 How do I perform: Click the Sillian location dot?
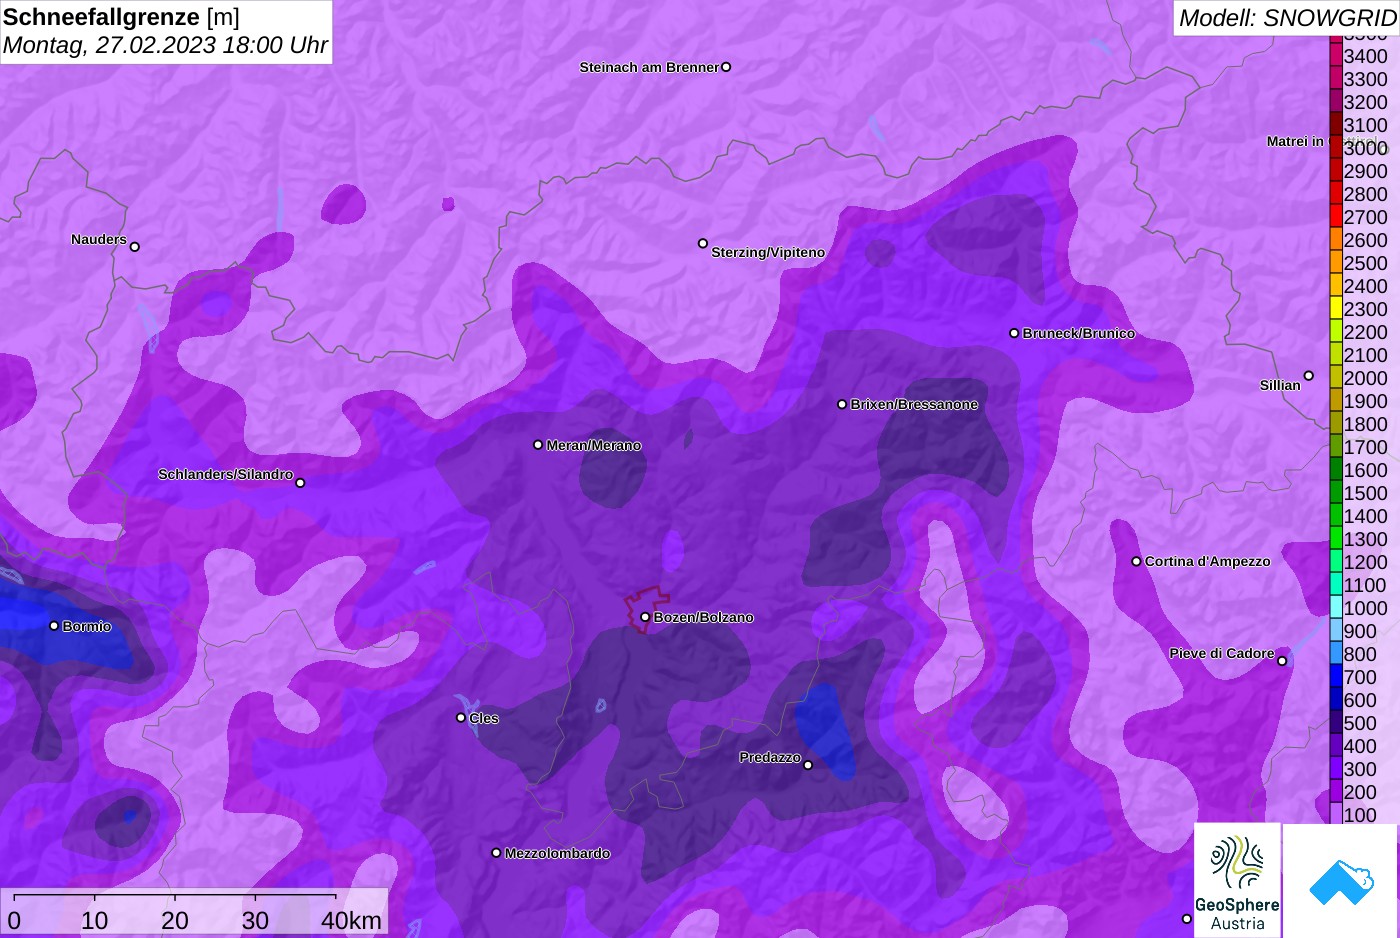click(1308, 376)
